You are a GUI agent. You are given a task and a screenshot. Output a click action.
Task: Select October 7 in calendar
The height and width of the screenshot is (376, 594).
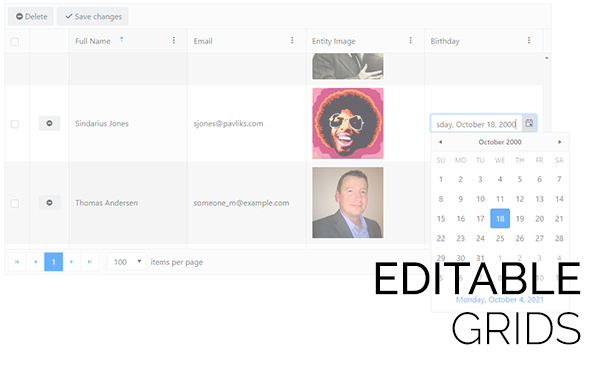coord(559,179)
